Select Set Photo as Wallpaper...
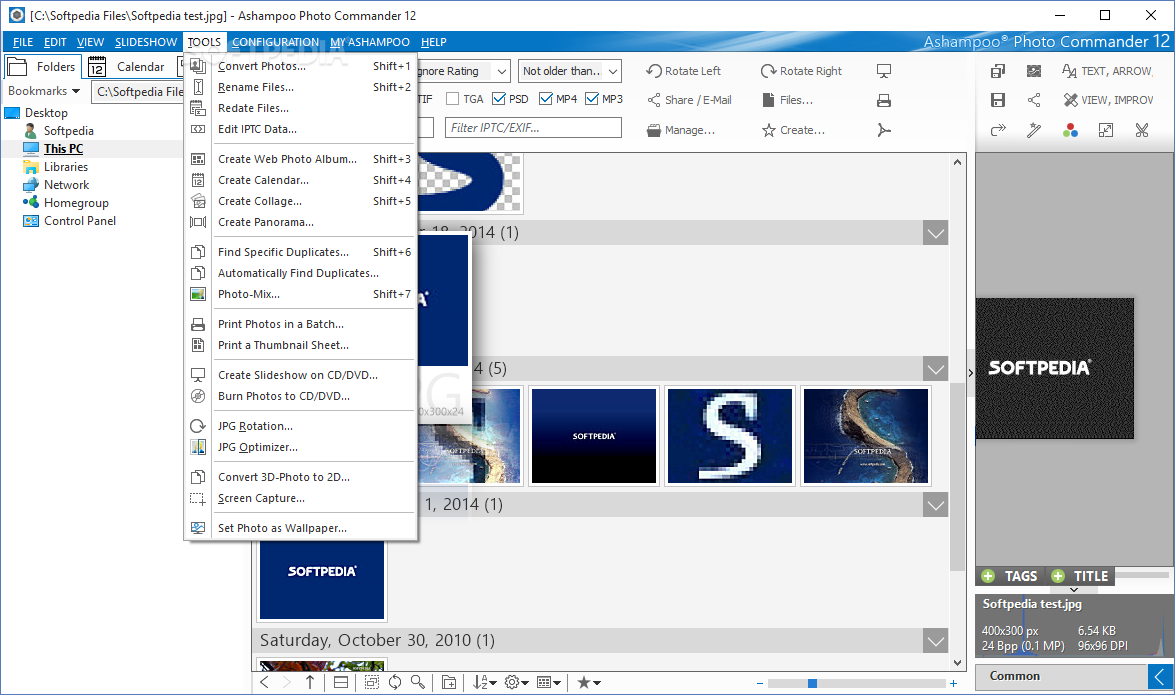 [300, 528]
